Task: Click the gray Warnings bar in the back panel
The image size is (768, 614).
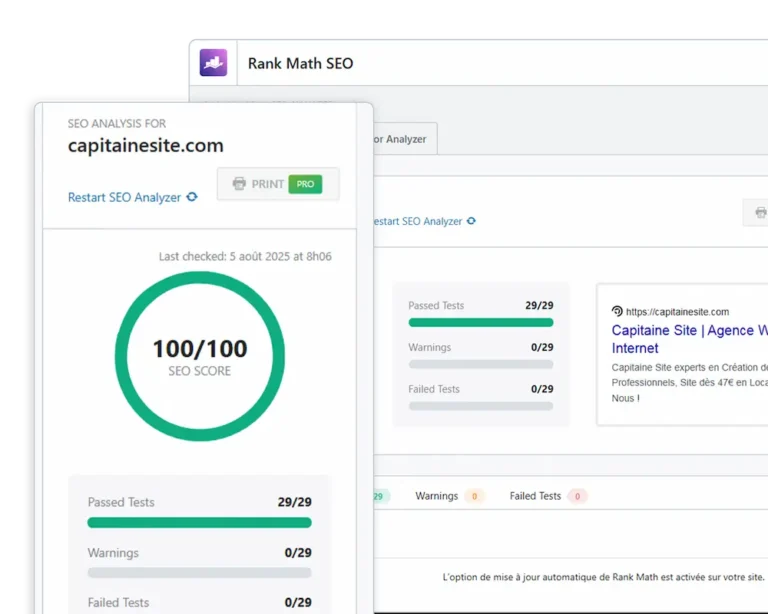Action: (x=480, y=364)
